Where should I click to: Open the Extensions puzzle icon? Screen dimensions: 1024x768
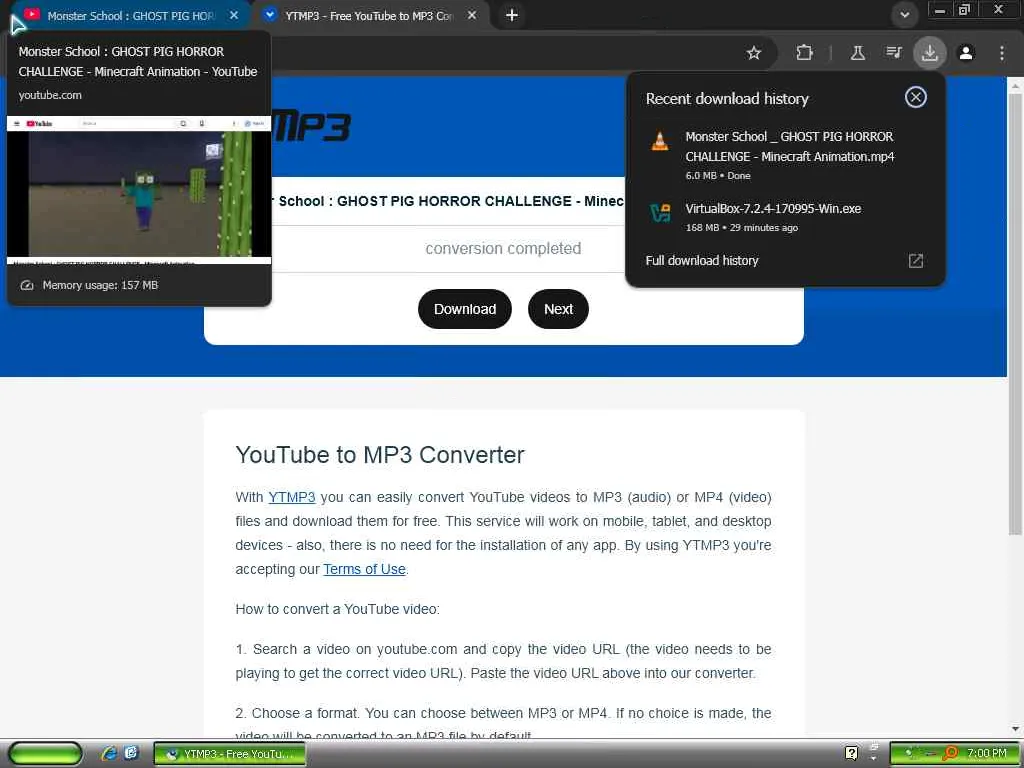point(805,53)
